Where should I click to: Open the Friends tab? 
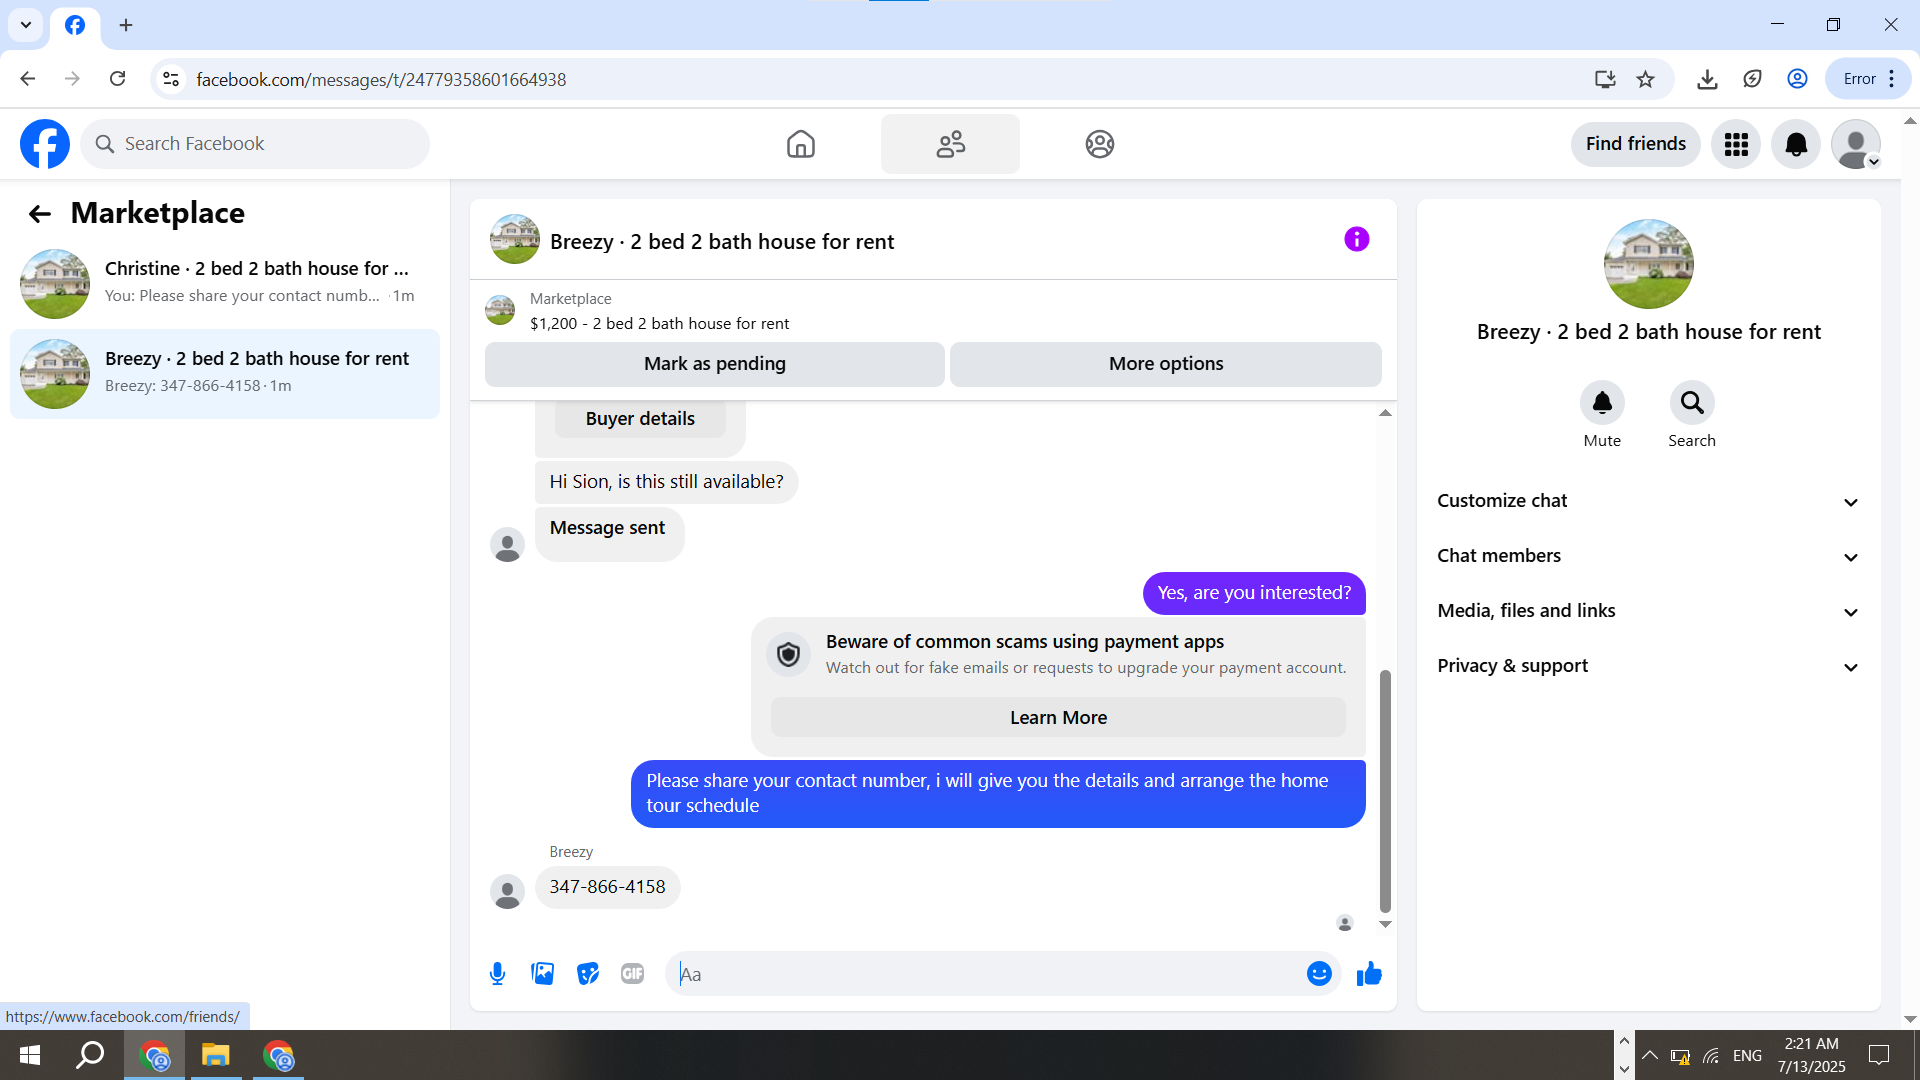click(950, 145)
